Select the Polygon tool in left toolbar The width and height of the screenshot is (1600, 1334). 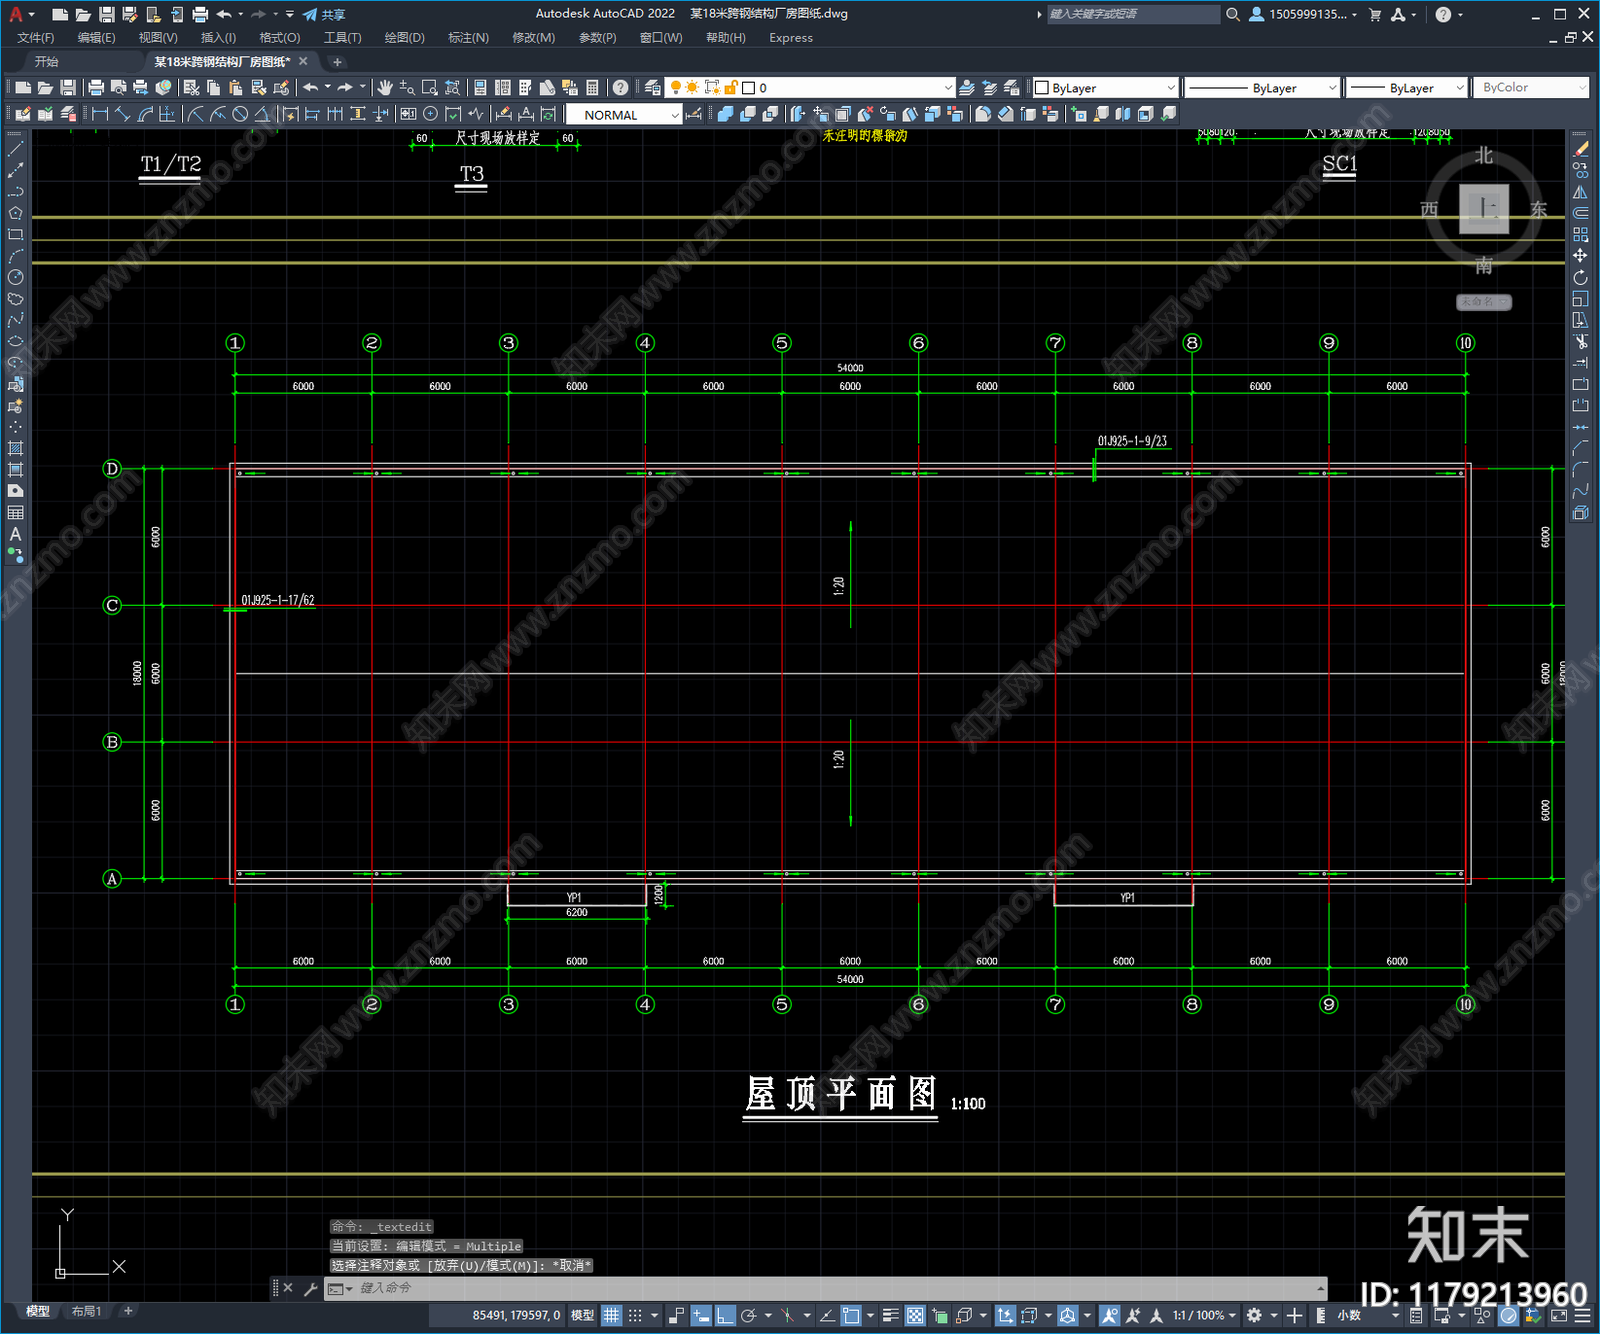15,213
